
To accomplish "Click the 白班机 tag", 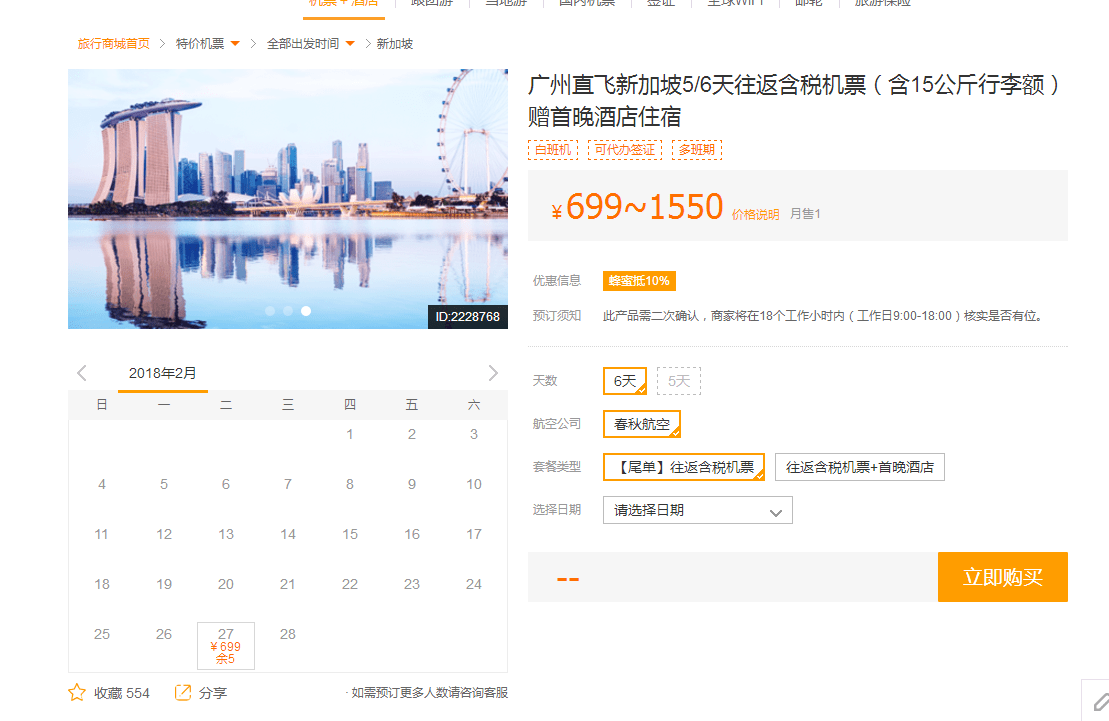I will point(553,150).
